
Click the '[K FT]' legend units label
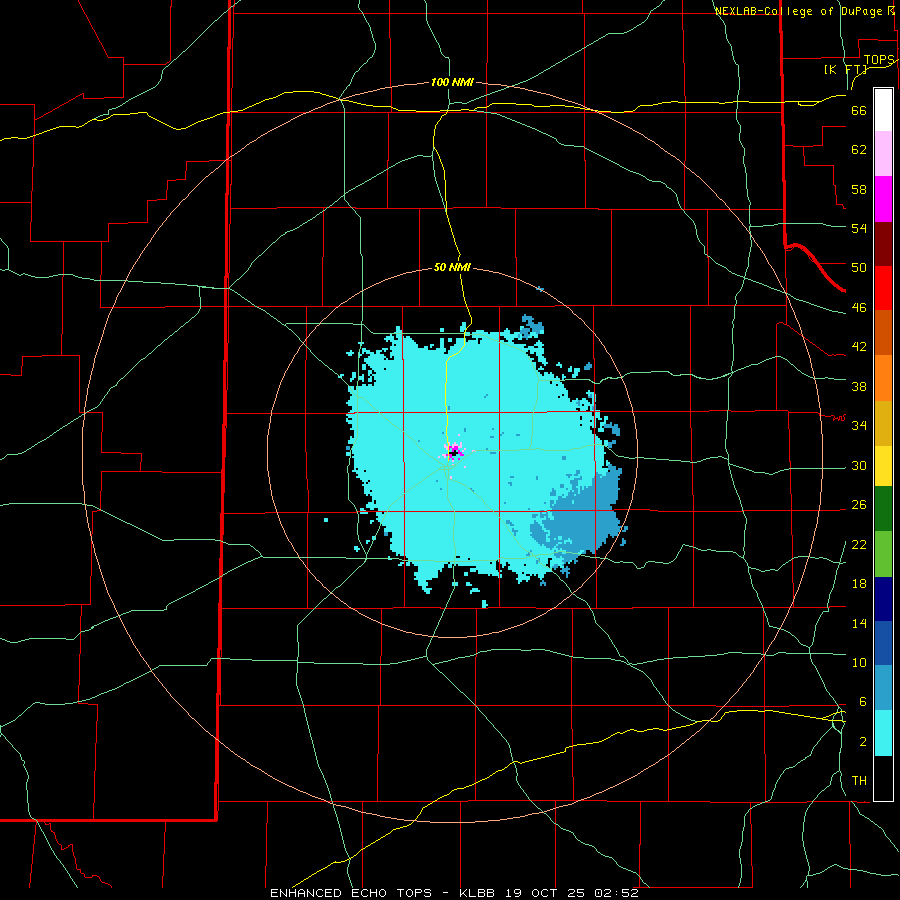click(846, 69)
